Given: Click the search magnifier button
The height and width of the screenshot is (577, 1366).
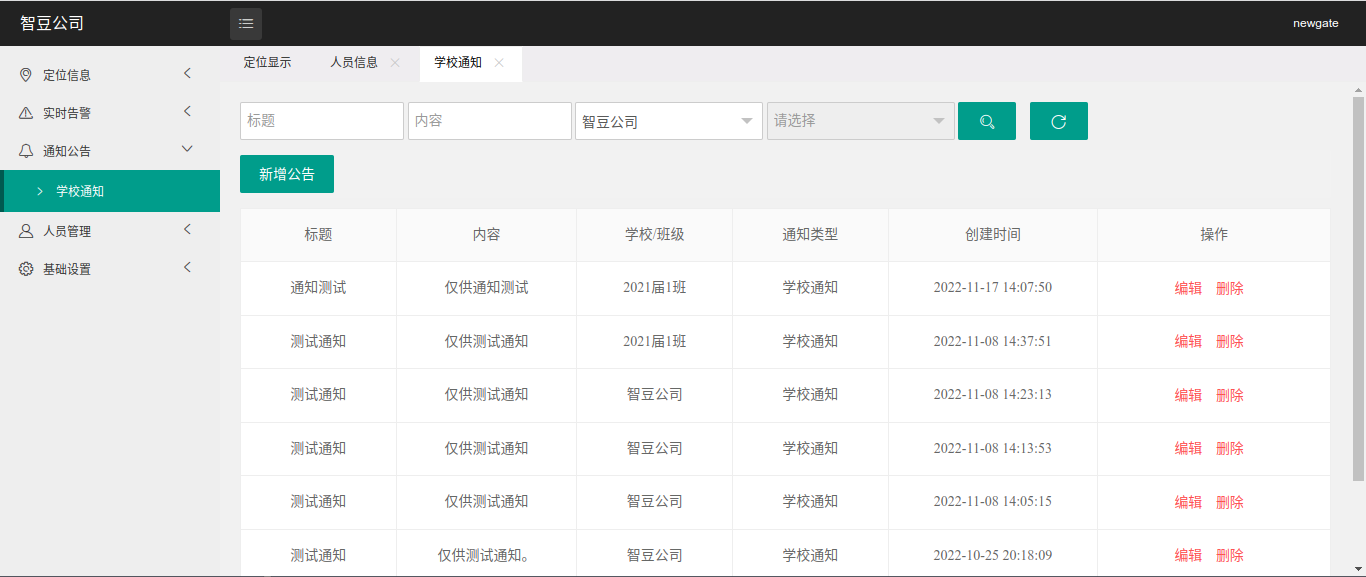Looking at the screenshot, I should 986,121.
